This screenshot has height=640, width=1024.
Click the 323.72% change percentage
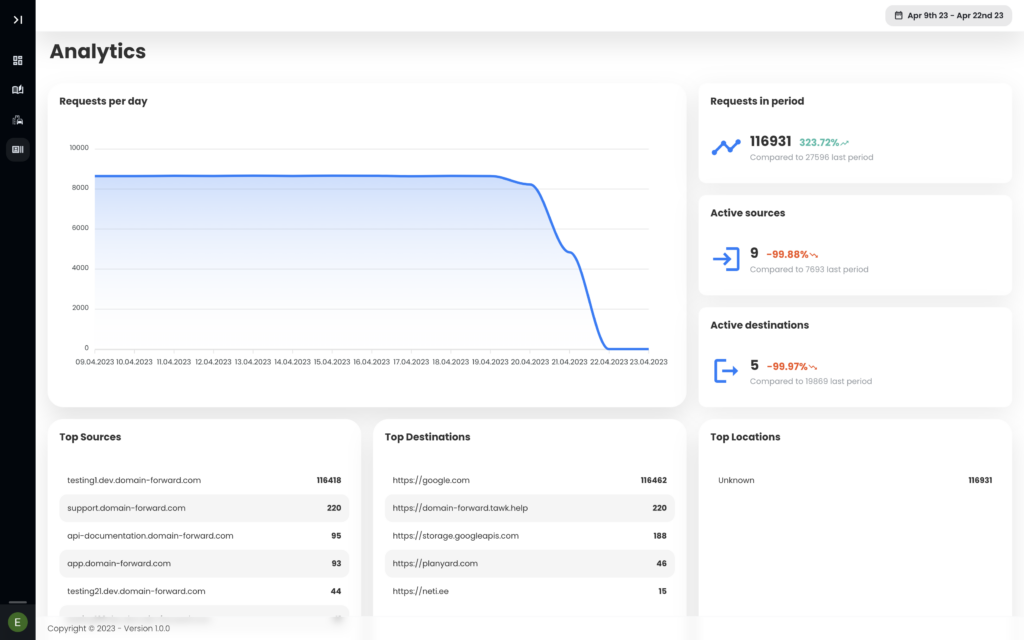819,142
